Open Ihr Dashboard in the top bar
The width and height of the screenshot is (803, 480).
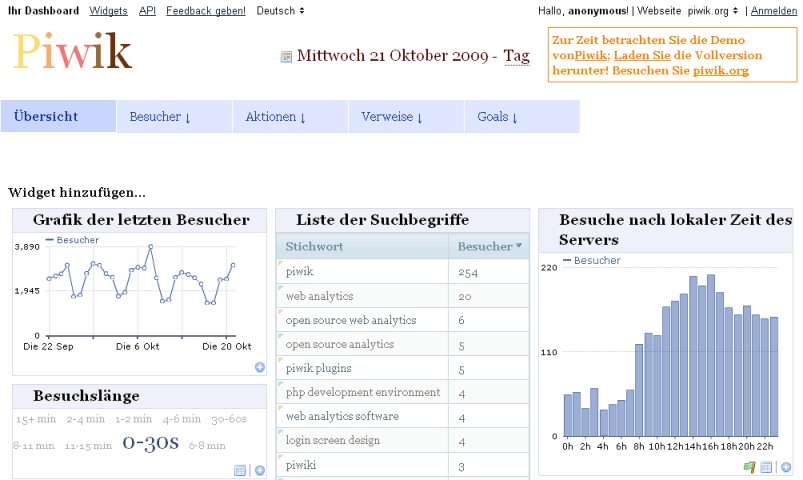point(44,10)
